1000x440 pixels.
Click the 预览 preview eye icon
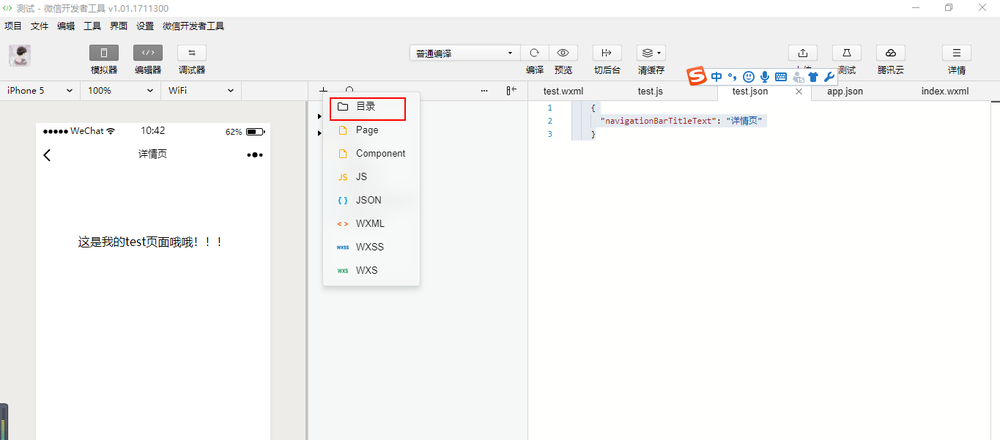tap(563, 53)
